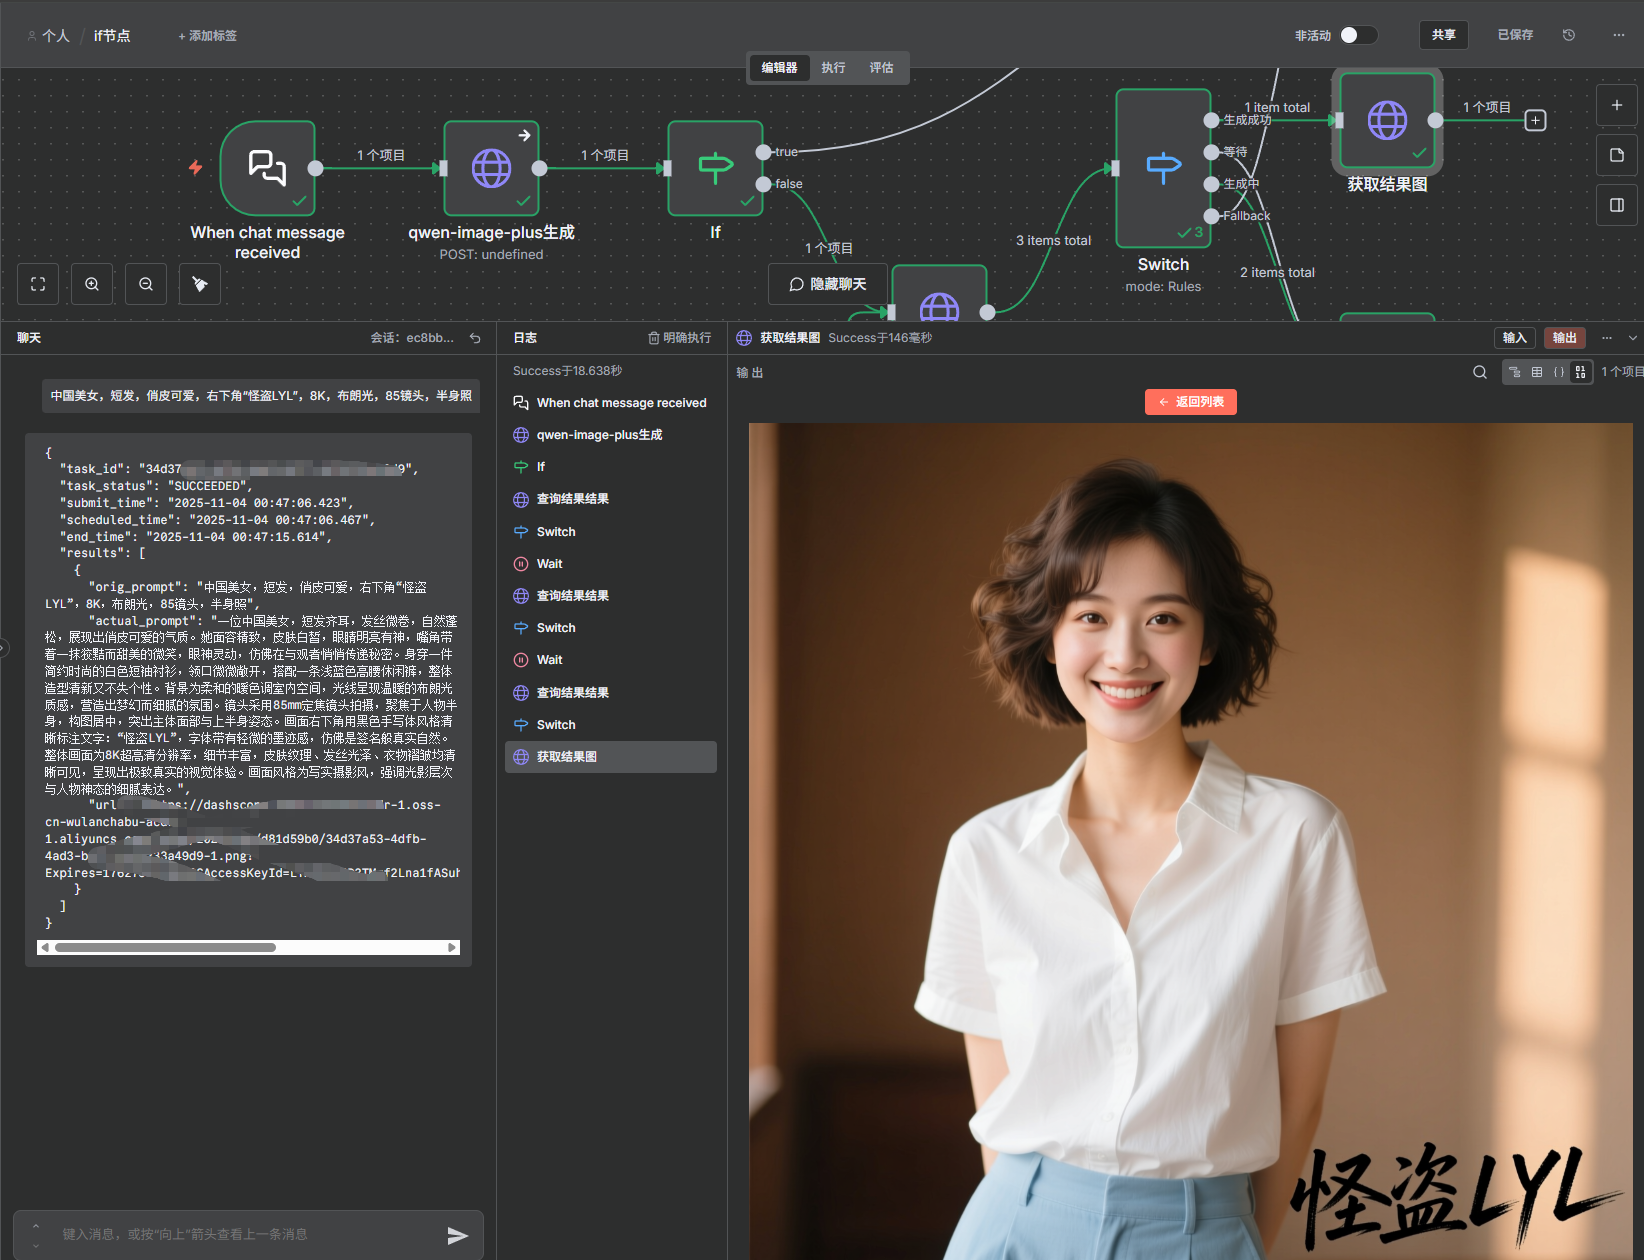Viewport: 1644px width, 1260px height.
Task: Search the output data with magnifier icon
Action: coord(1480,372)
